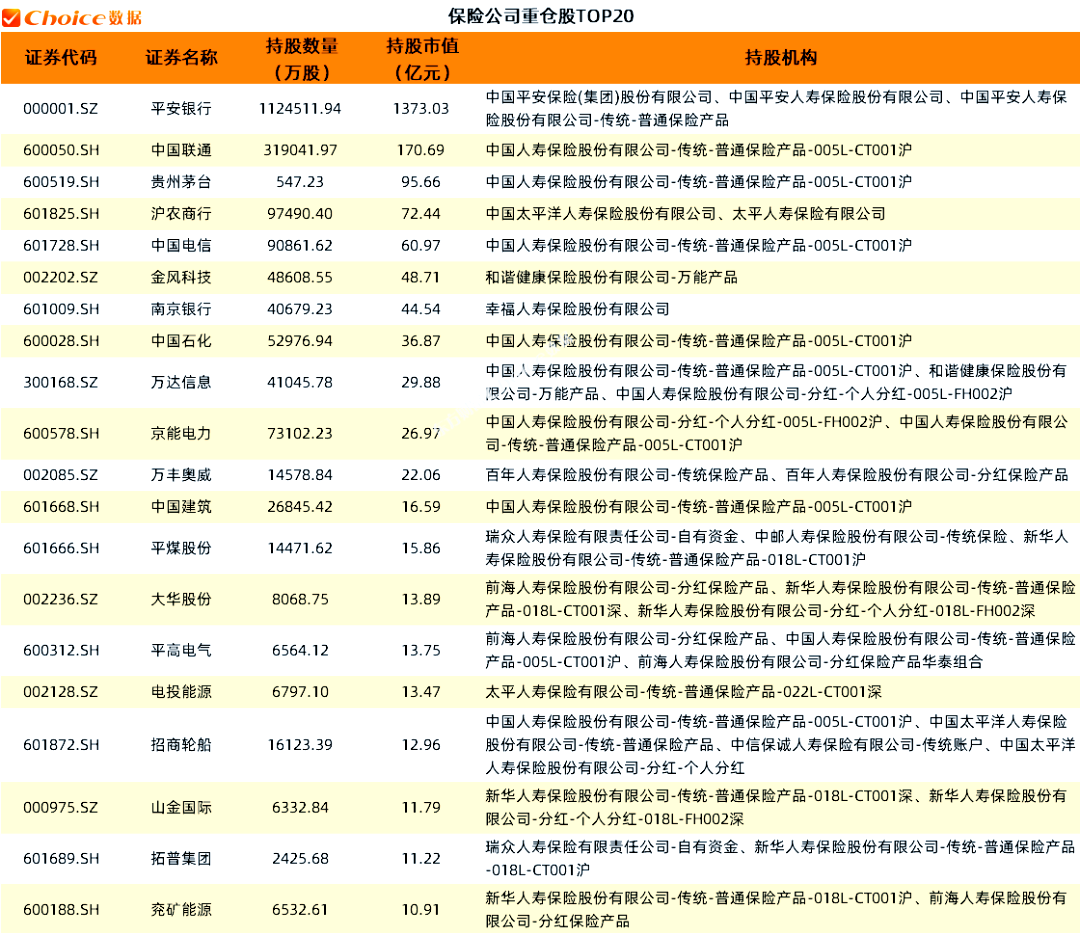1080x933 pixels.
Task: Select code 601666.SH
Action: 61,548
